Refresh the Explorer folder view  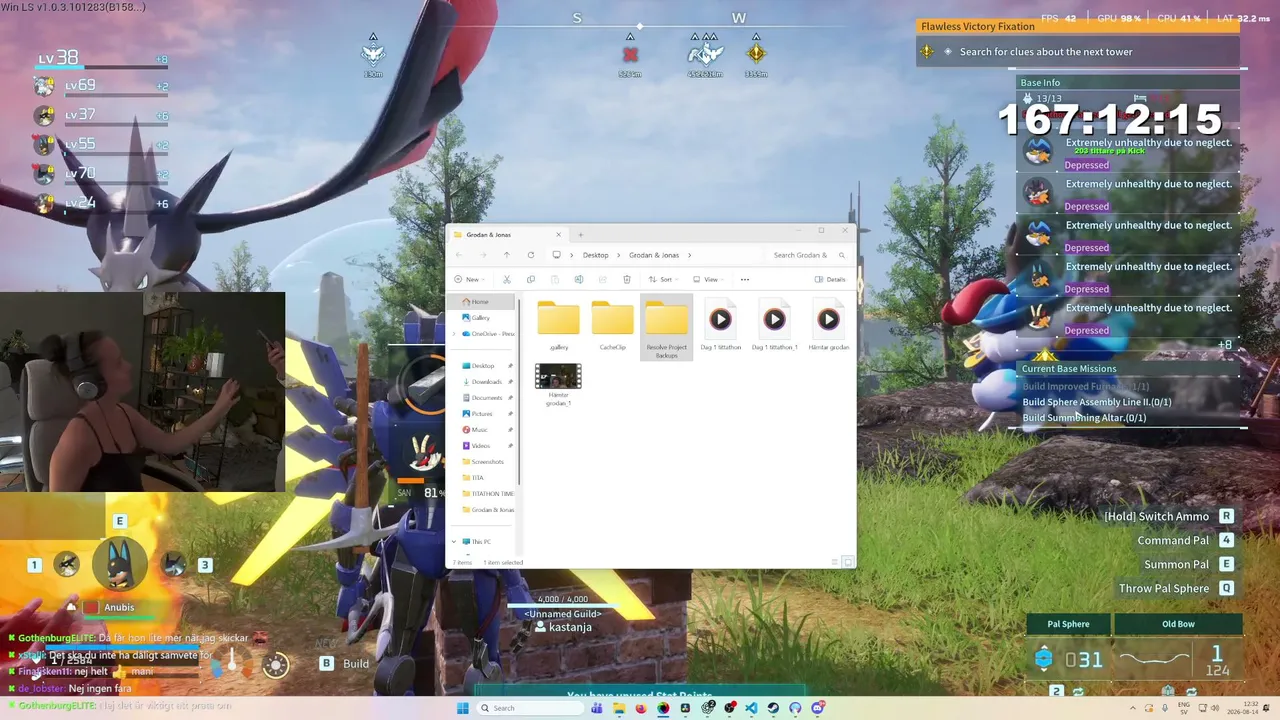(531, 255)
